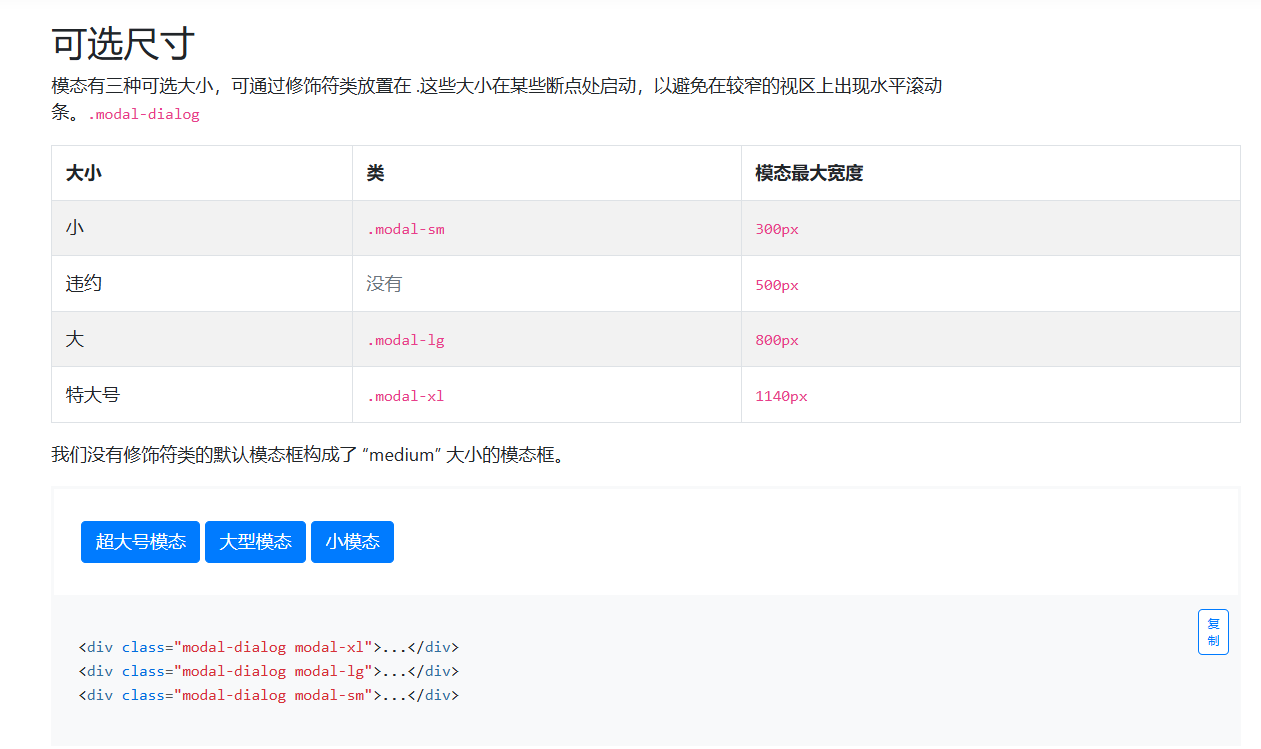Click the 超大号模态 button
This screenshot has width=1261, height=749.
140,542
